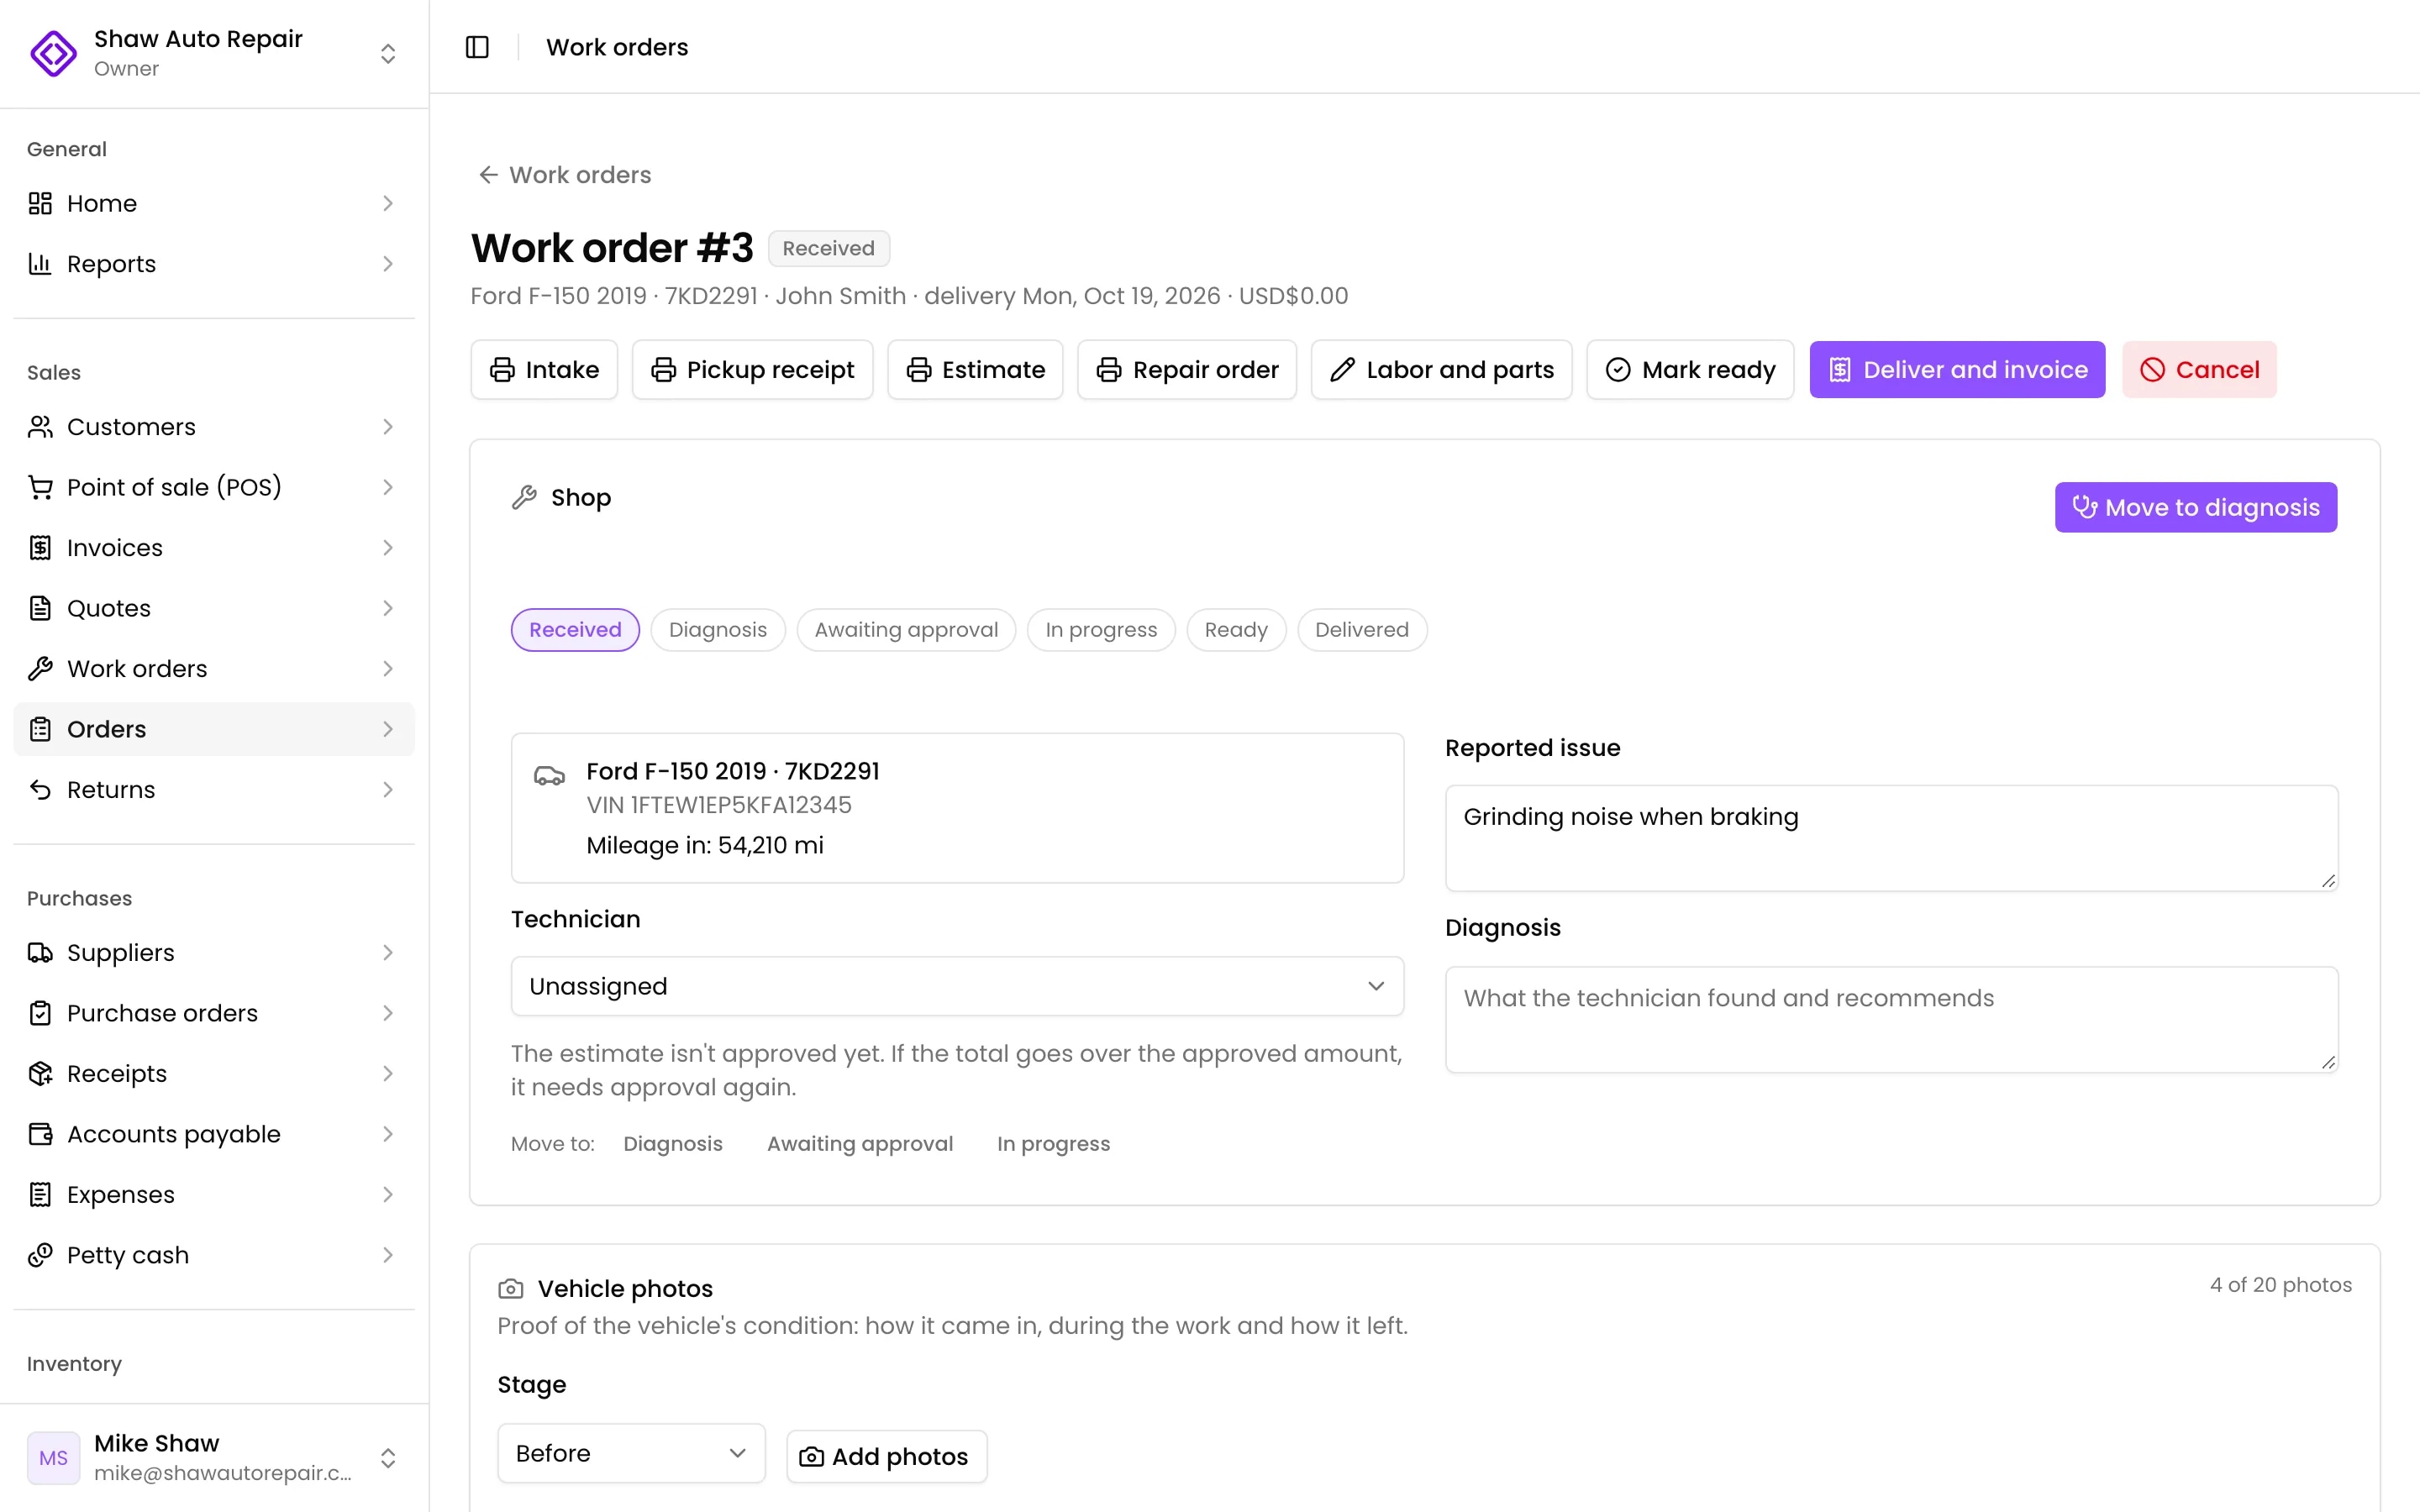Open the Technician Unassigned dropdown

coord(957,986)
